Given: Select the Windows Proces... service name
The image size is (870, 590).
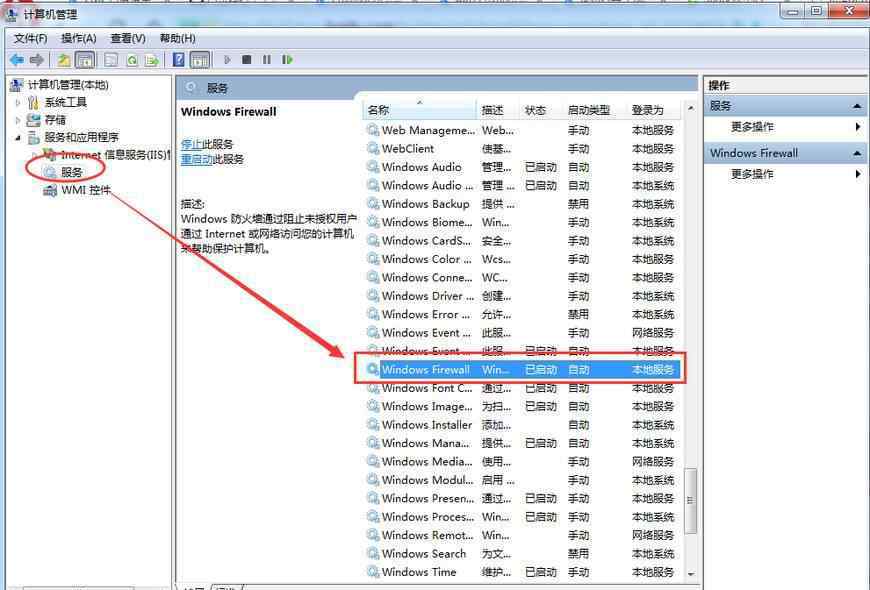Looking at the screenshot, I should 428,517.
